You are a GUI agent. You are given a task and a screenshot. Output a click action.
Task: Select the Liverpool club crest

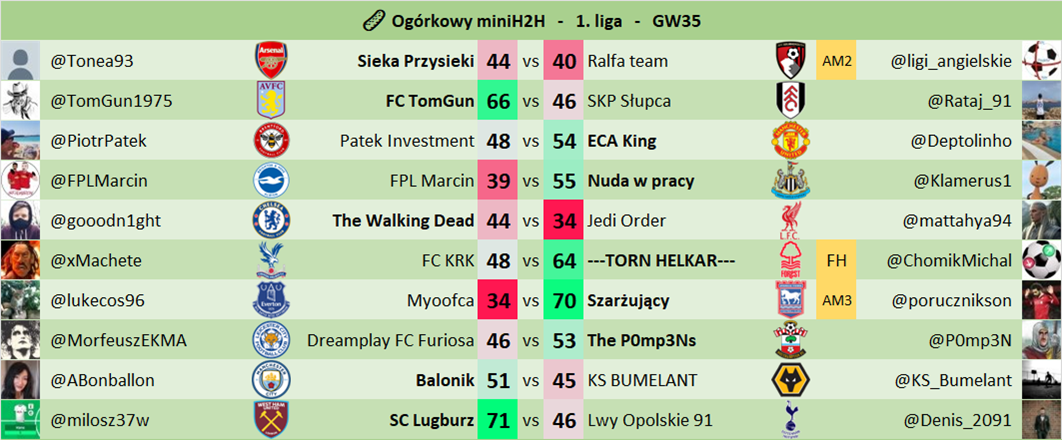tap(790, 220)
